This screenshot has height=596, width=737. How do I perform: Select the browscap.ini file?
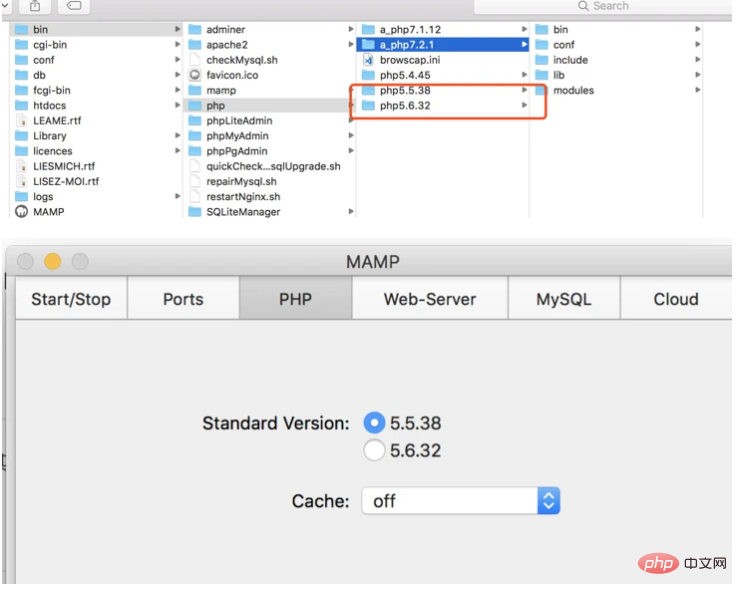tap(443, 60)
